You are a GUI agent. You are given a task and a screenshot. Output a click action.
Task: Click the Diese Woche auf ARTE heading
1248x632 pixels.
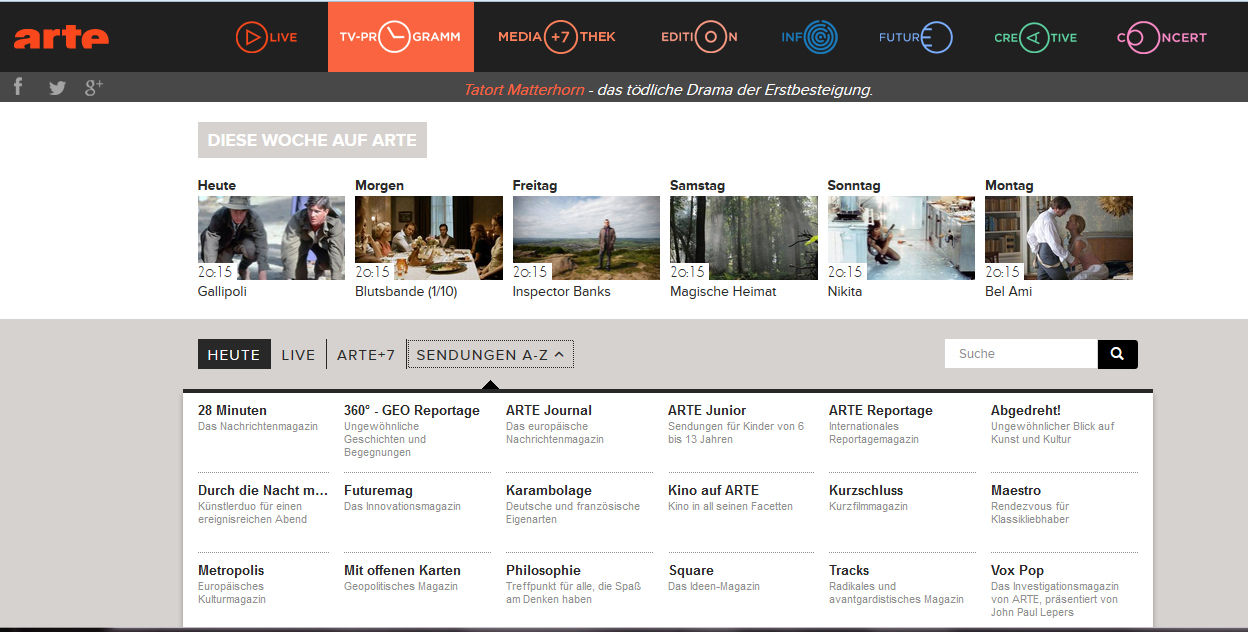pyautogui.click(x=312, y=140)
